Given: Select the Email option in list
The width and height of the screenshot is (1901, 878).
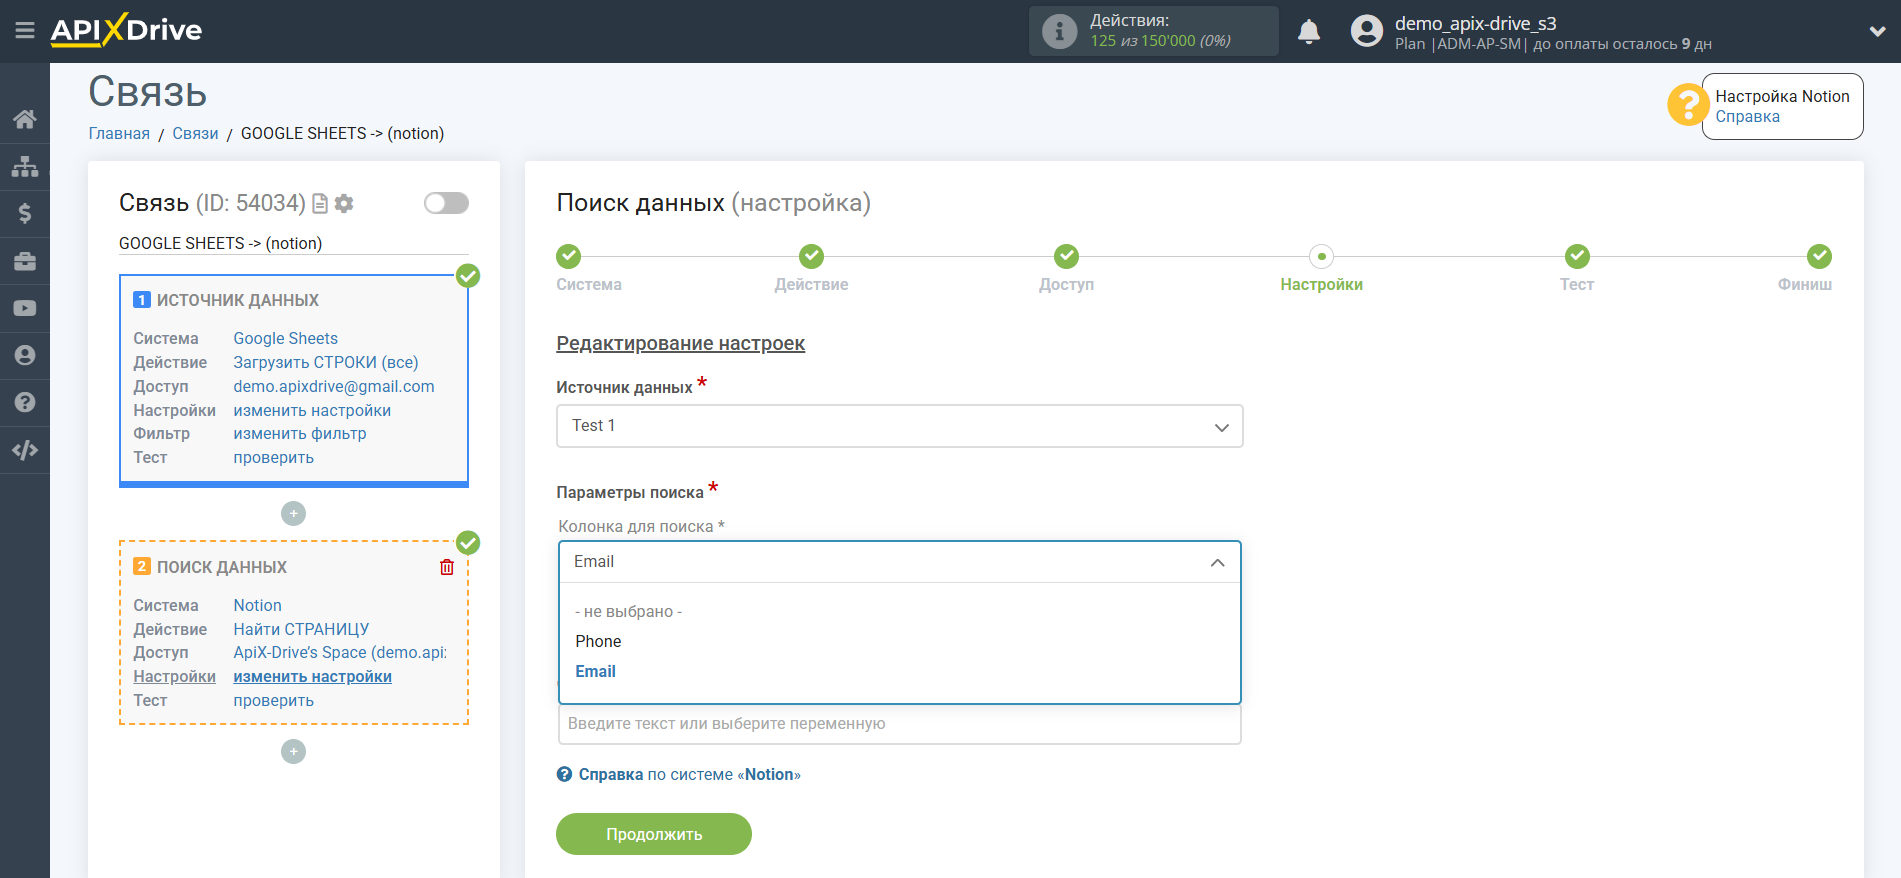Looking at the screenshot, I should (595, 671).
